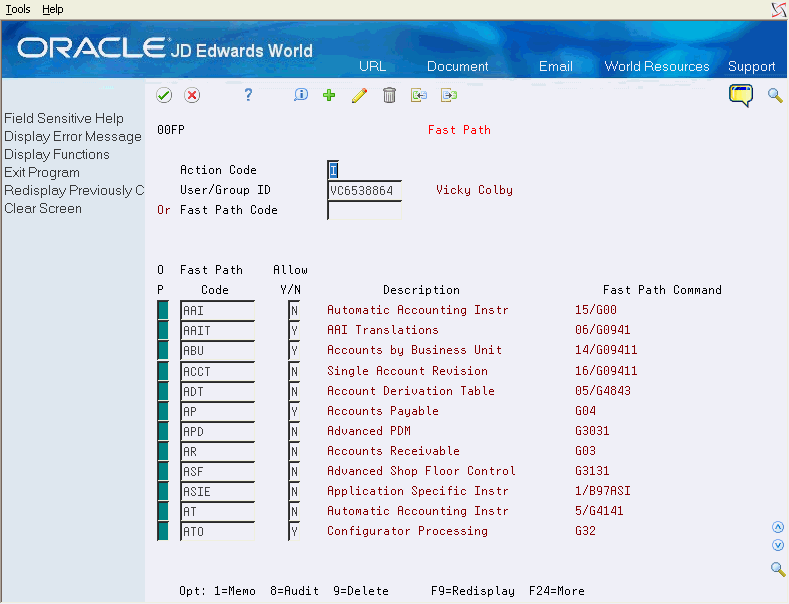
Task: Click the pencil Change icon
Action: pyautogui.click(x=359, y=95)
